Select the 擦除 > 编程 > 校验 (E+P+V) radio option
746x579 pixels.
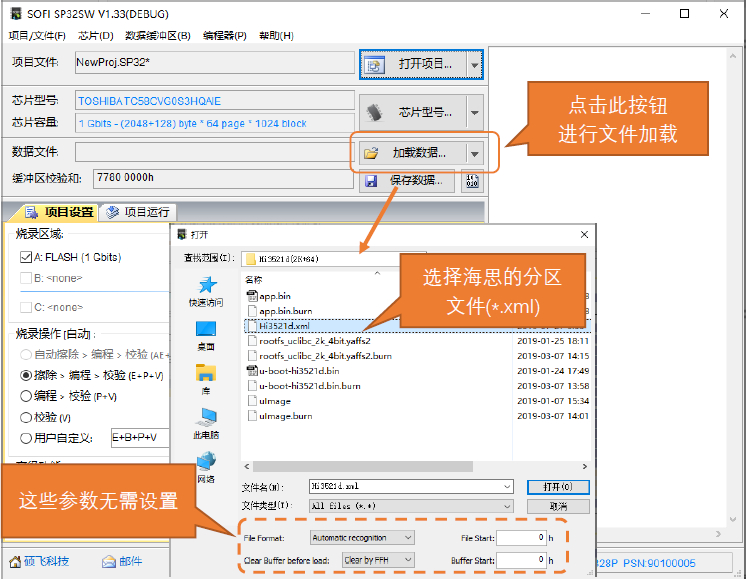[x=27, y=375]
